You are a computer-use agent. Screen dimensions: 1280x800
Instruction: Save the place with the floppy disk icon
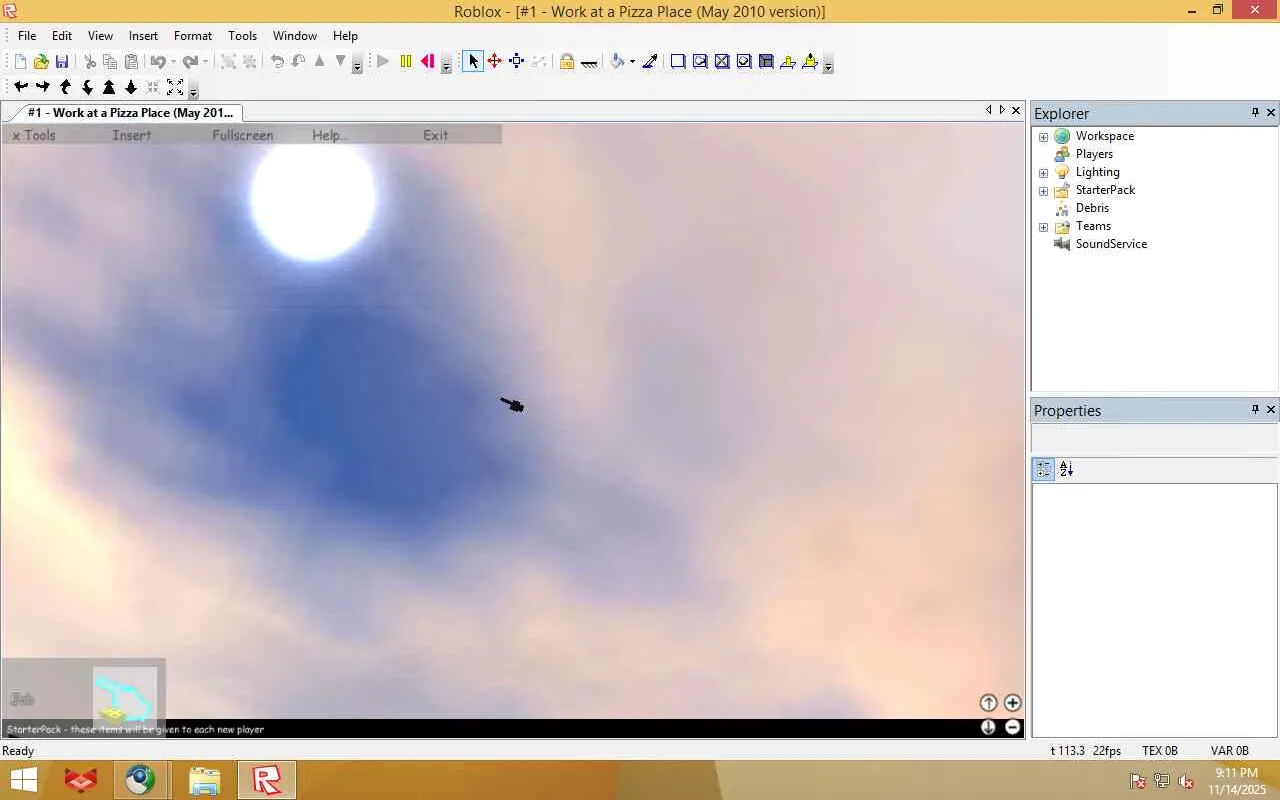coord(62,62)
